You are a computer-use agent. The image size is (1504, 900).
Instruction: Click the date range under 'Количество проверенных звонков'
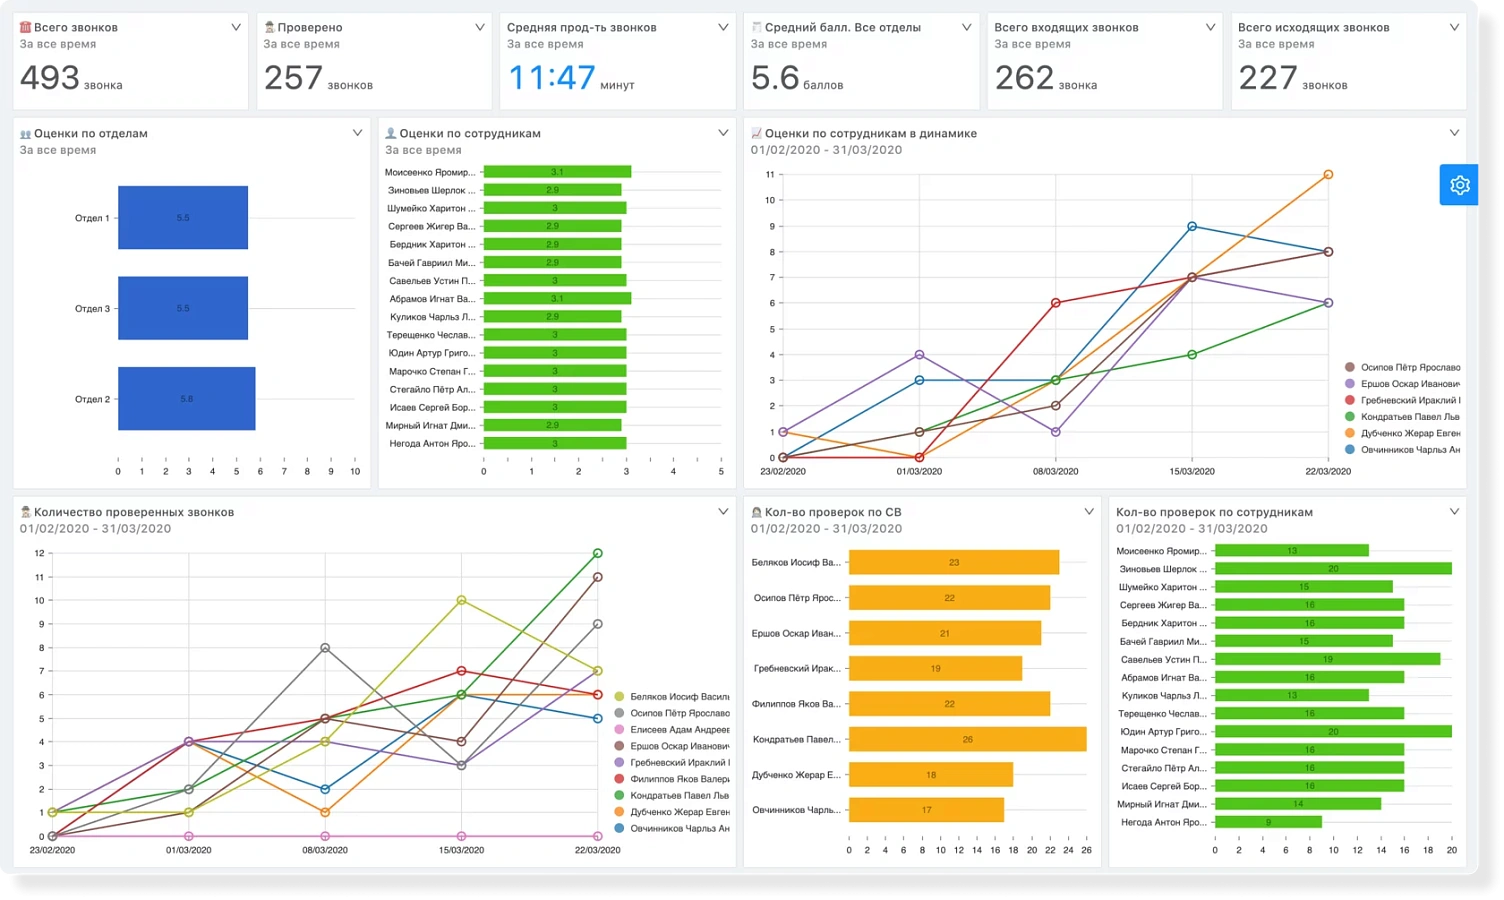click(95, 529)
